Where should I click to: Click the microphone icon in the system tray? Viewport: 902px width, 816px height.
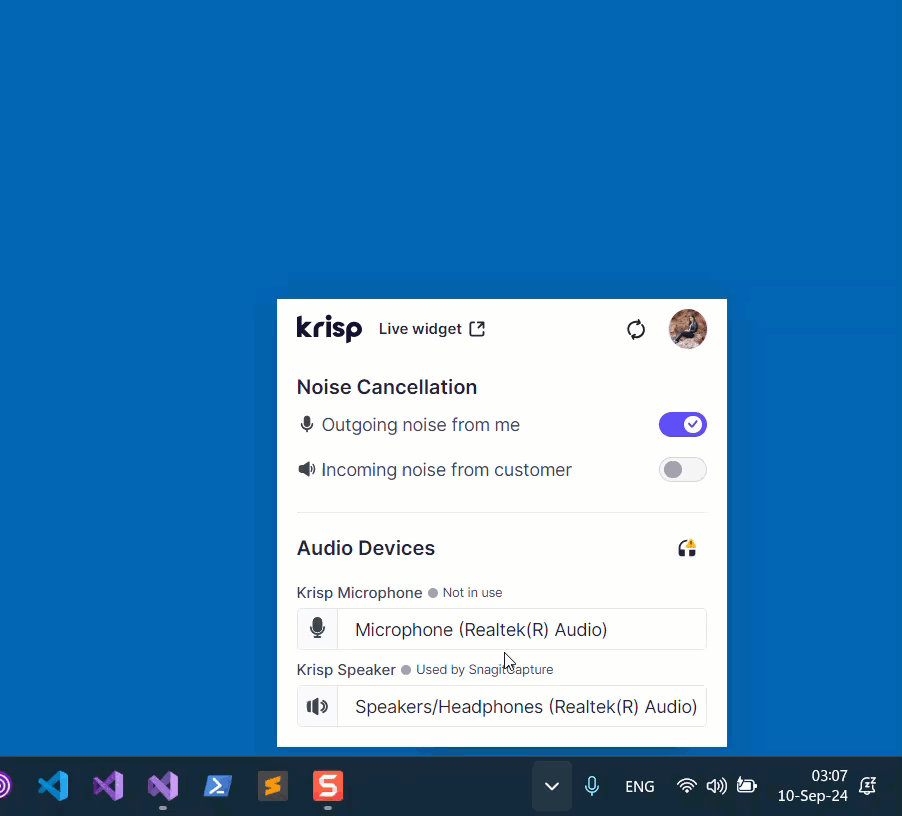point(592,786)
